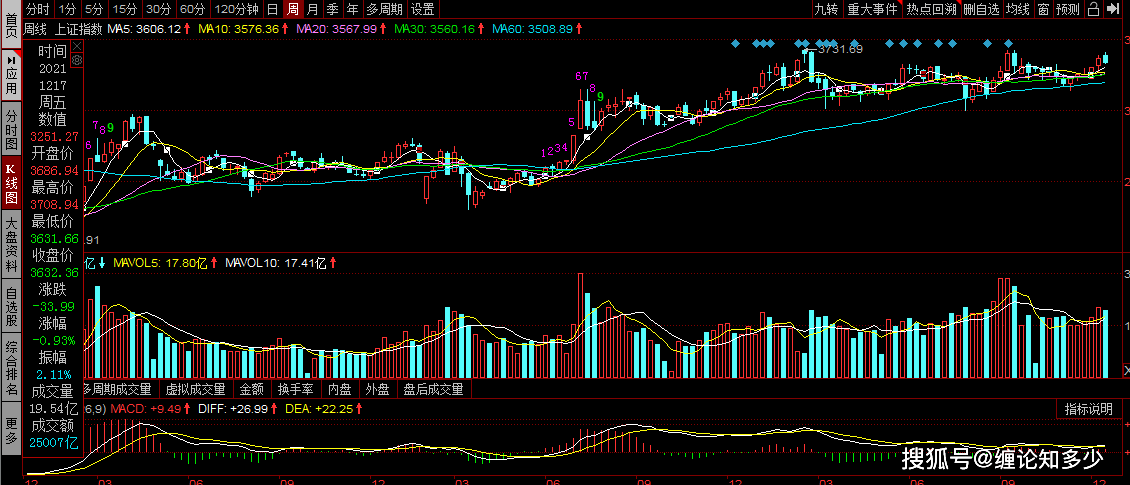Expand the 热点回溯 hot topics review
The image size is (1130, 485).
coord(930,9)
